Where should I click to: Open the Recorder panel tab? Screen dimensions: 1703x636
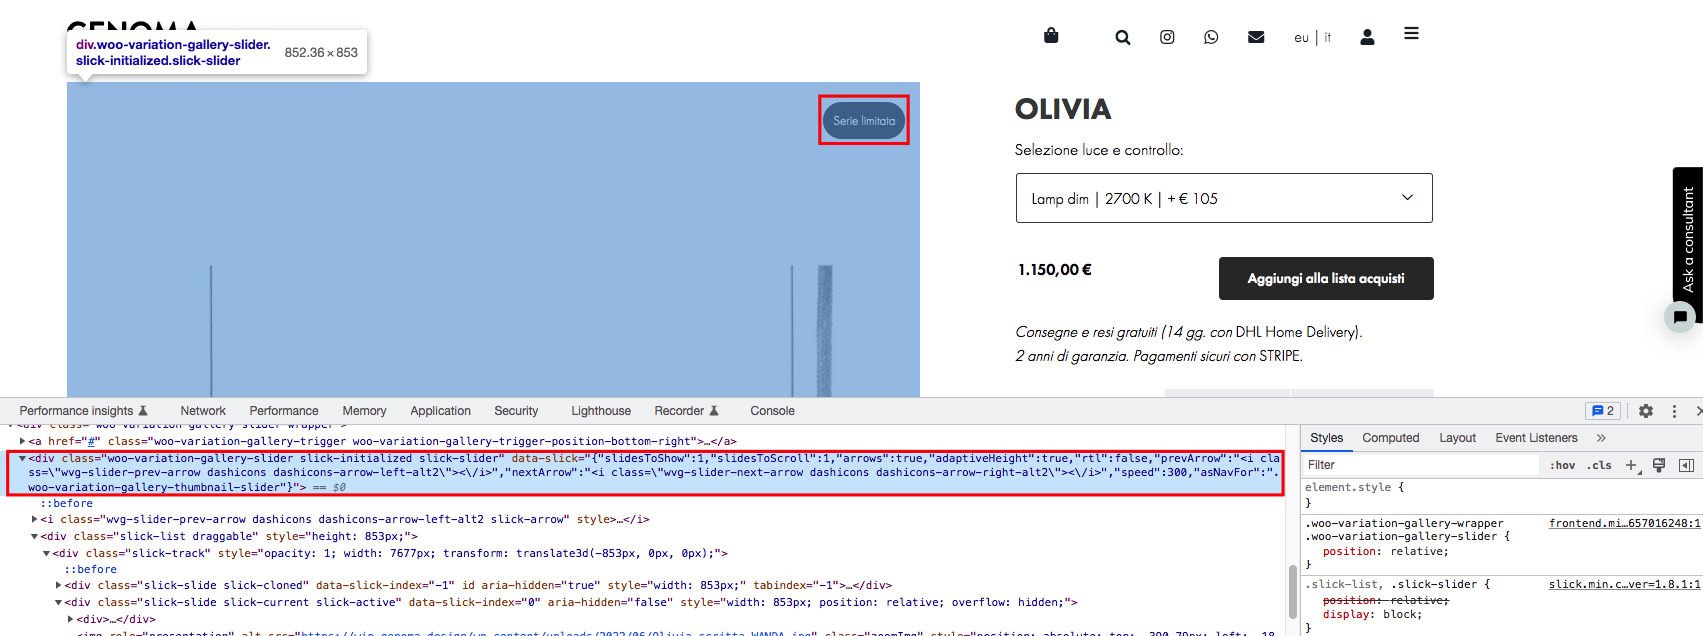pos(687,411)
